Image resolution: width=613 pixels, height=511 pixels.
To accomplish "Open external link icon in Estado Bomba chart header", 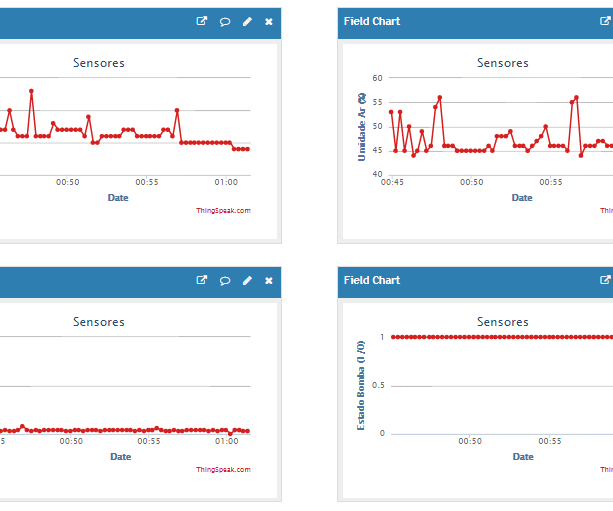I will (x=605, y=281).
